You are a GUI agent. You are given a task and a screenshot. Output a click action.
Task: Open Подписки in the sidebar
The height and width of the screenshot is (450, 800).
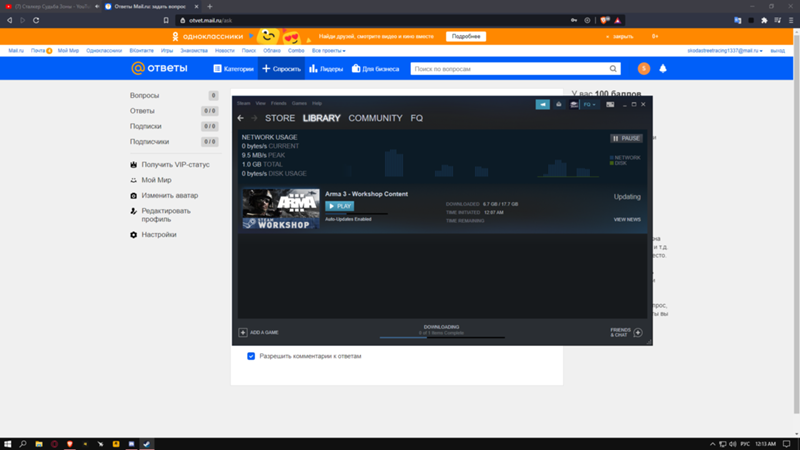pos(145,126)
